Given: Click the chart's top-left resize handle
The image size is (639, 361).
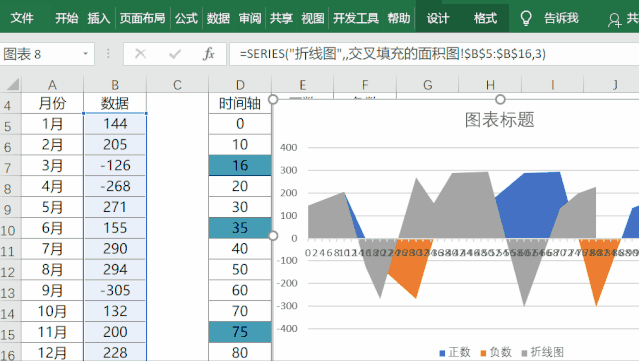Looking at the screenshot, I should pos(273,99).
